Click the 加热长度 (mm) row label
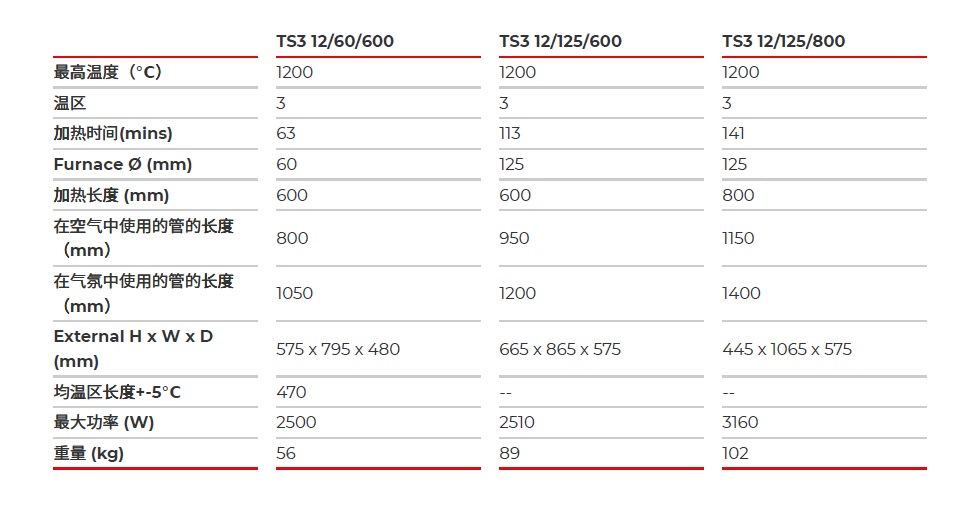 point(111,195)
